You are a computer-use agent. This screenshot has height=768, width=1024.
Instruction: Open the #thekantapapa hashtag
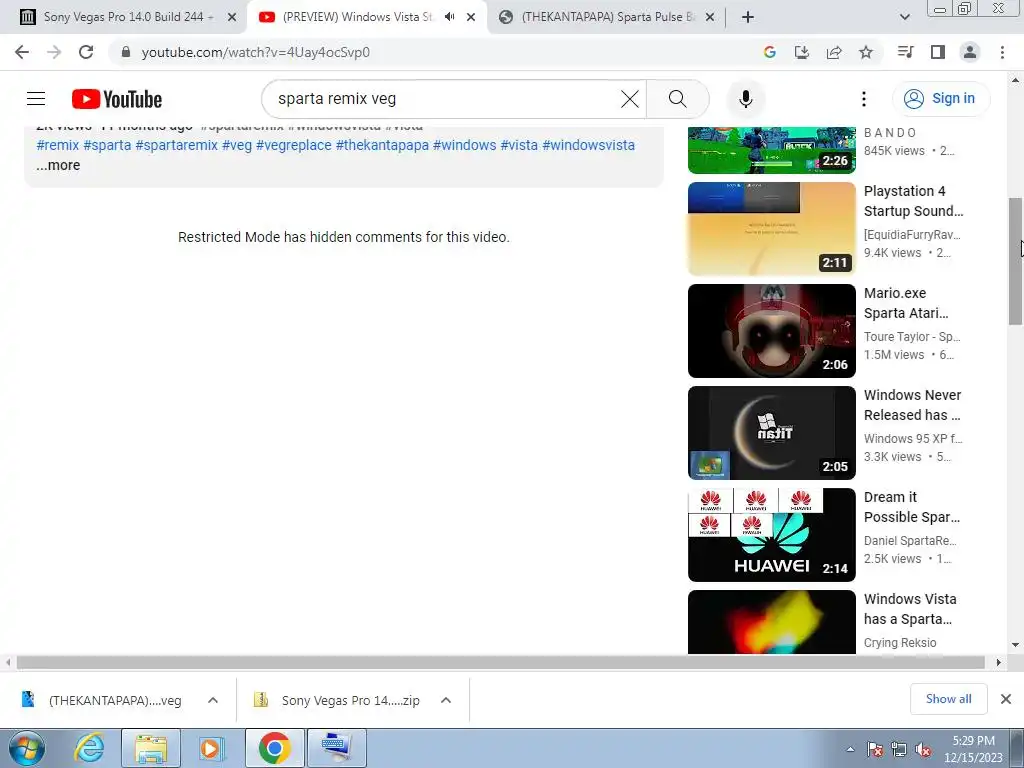tap(382, 145)
